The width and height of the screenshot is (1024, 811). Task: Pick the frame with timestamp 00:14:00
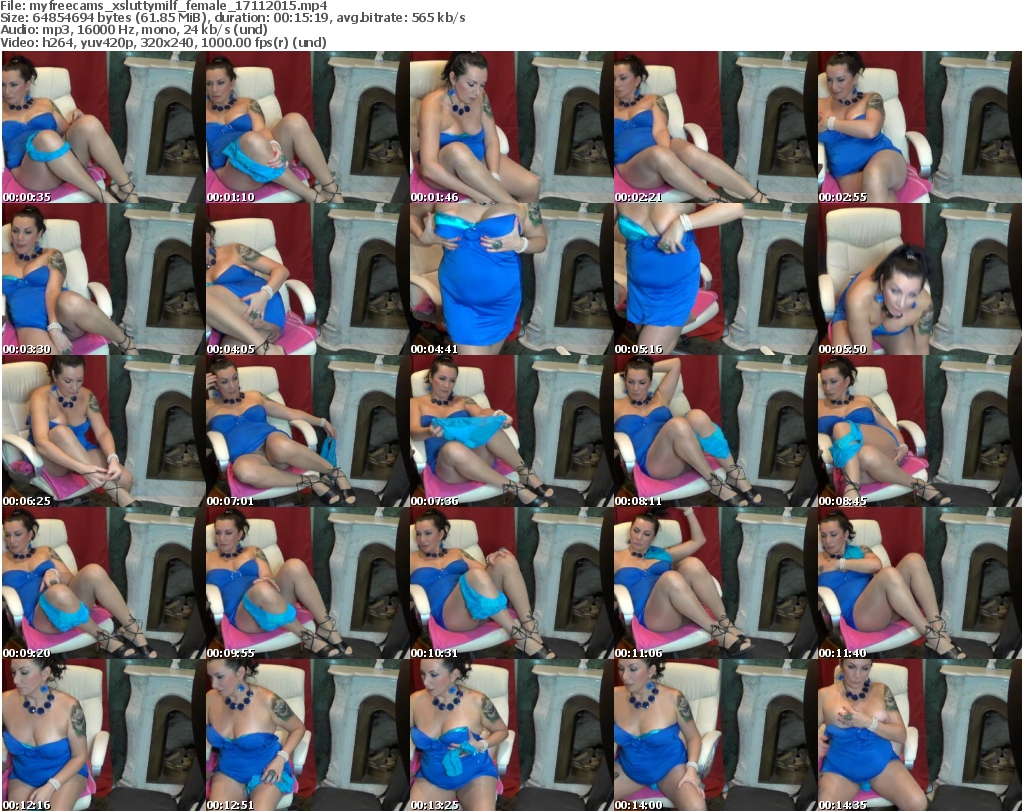715,735
